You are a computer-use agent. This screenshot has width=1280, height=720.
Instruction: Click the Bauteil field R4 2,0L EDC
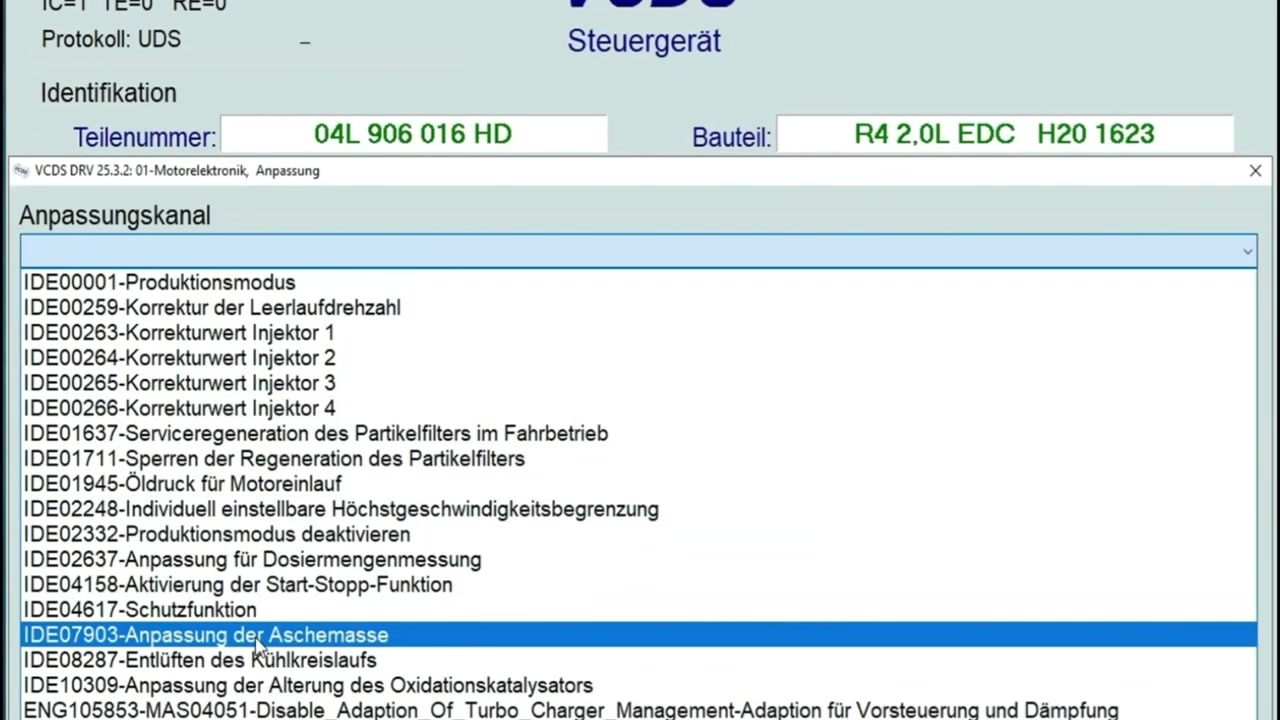pyautogui.click(x=1004, y=134)
